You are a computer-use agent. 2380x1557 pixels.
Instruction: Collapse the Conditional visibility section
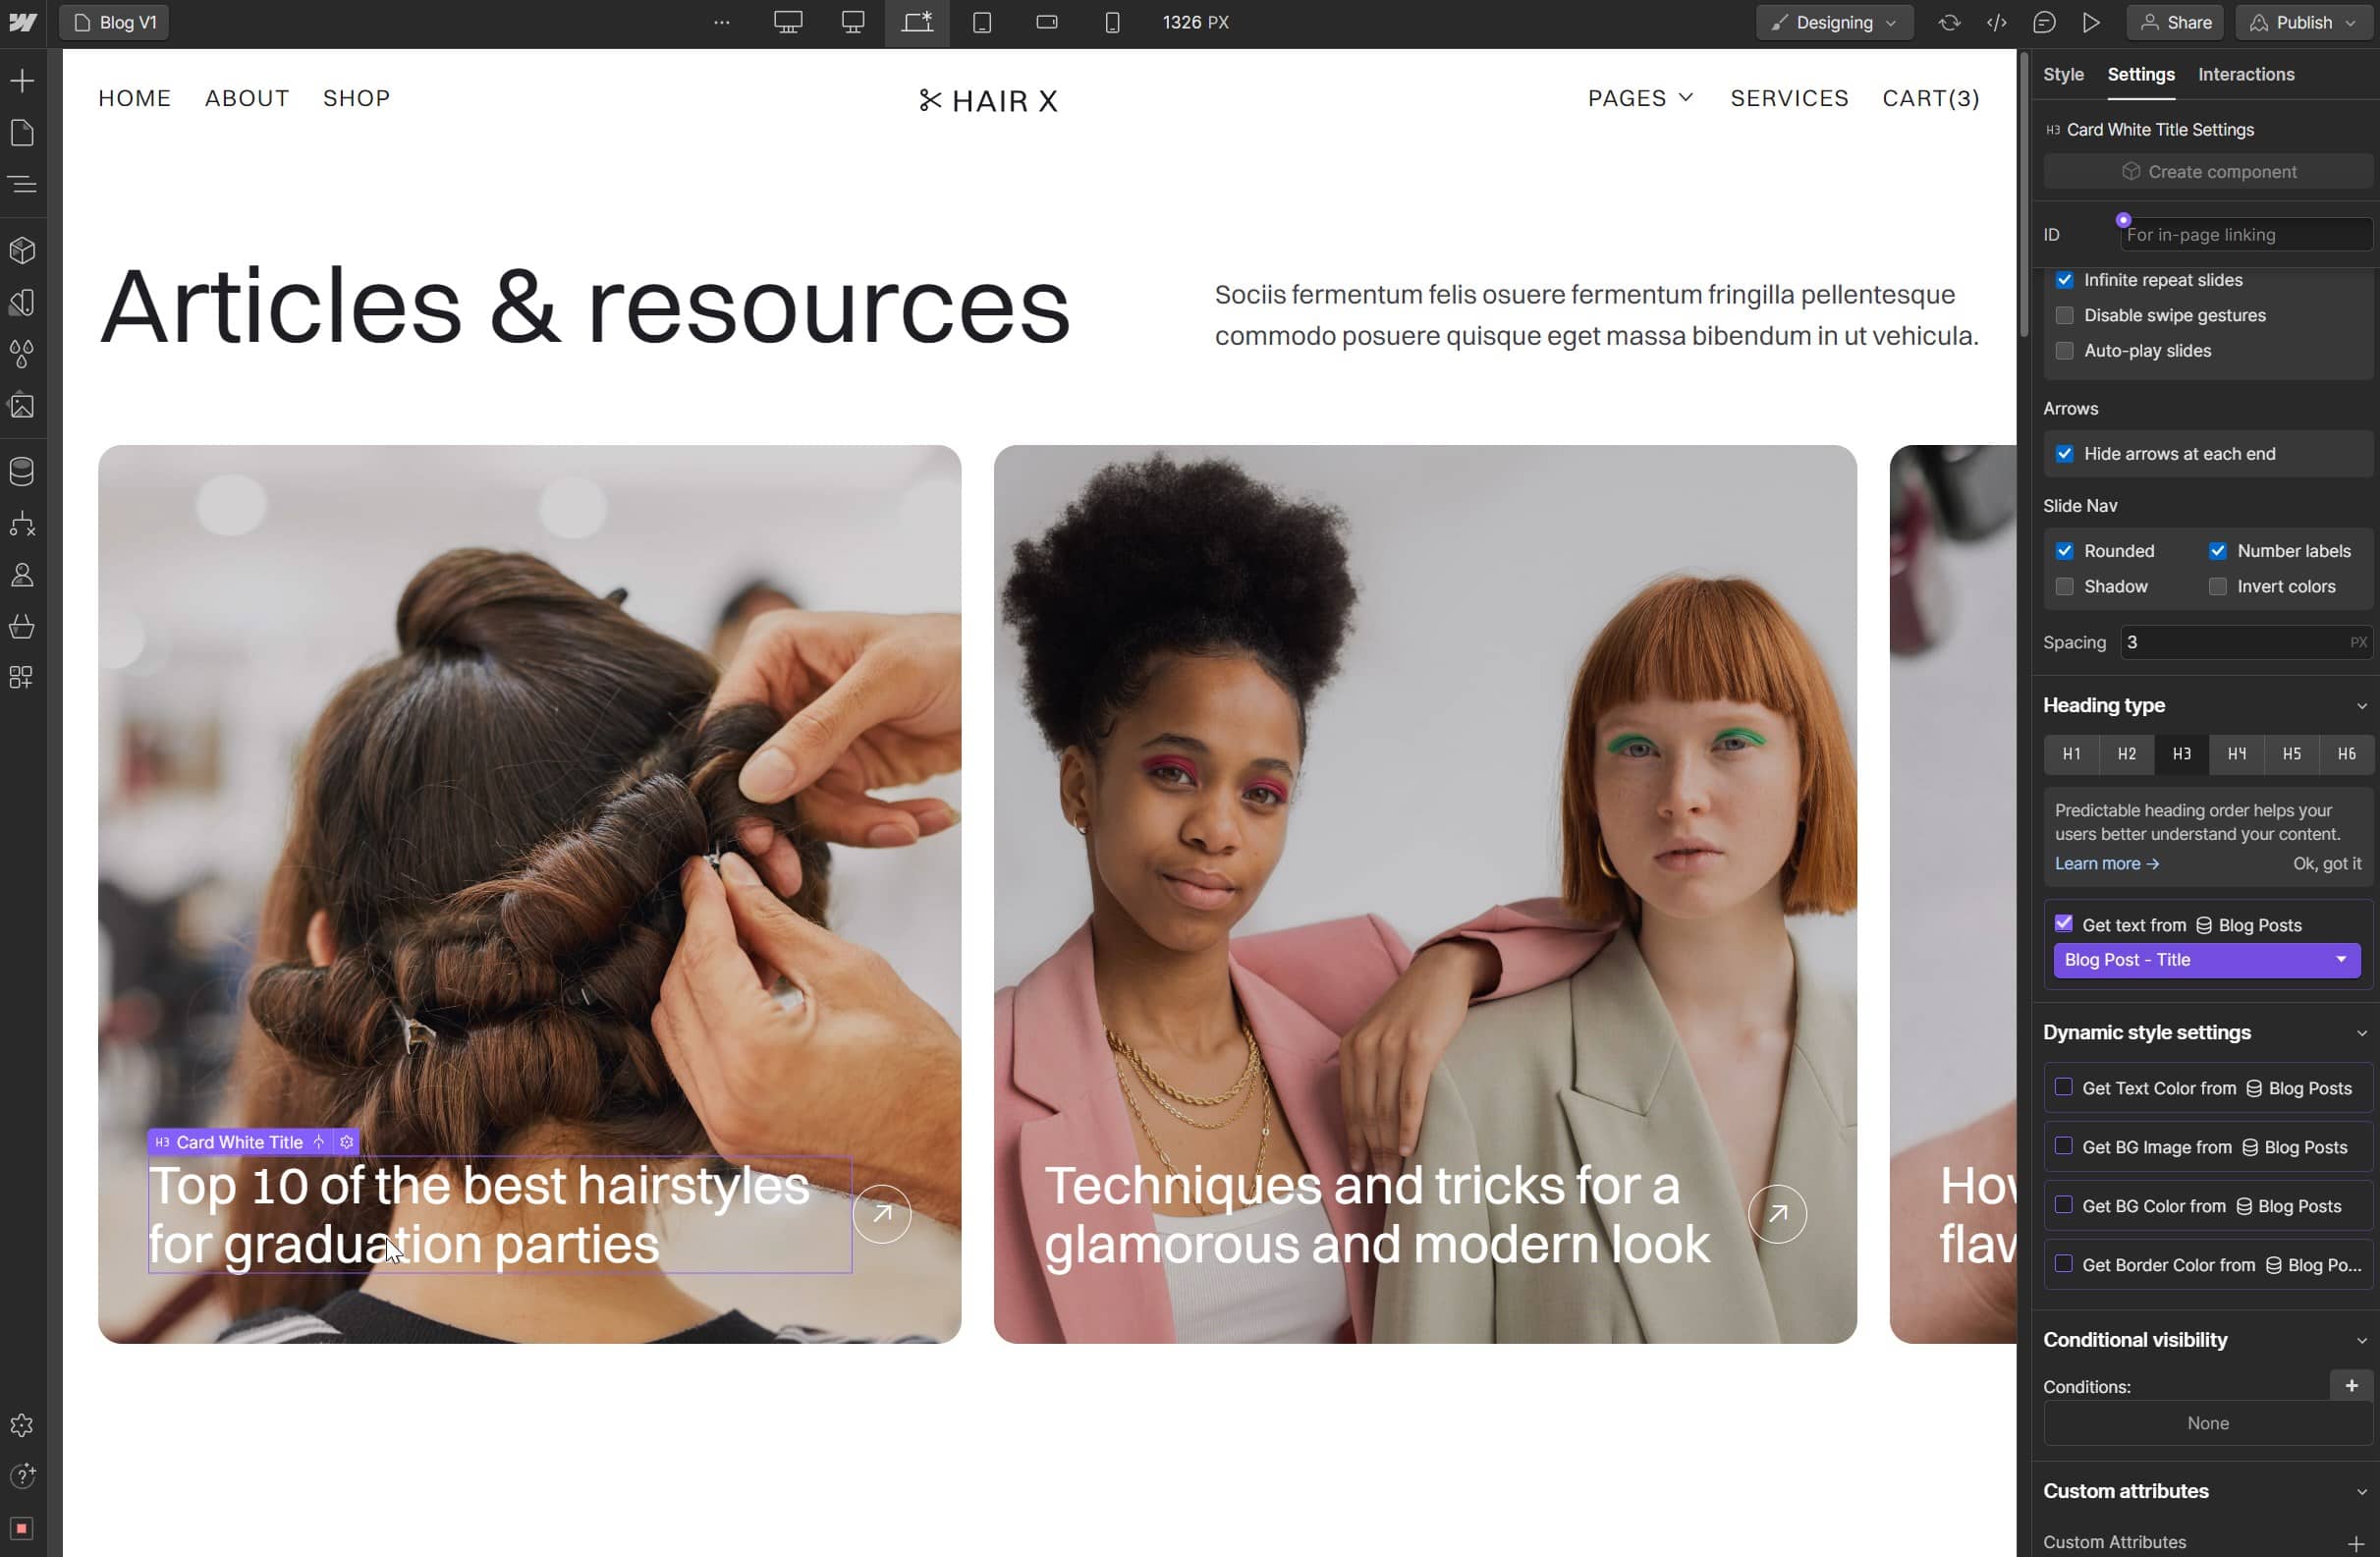point(2361,1340)
